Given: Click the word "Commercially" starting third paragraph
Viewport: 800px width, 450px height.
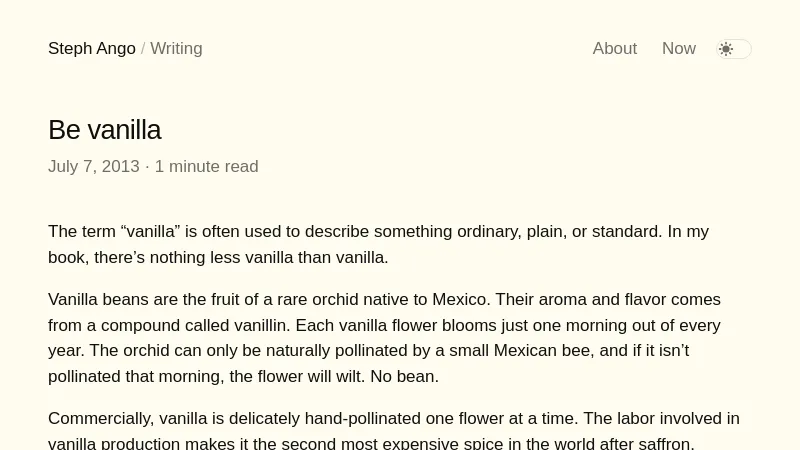Looking at the screenshot, I should pos(99,418).
